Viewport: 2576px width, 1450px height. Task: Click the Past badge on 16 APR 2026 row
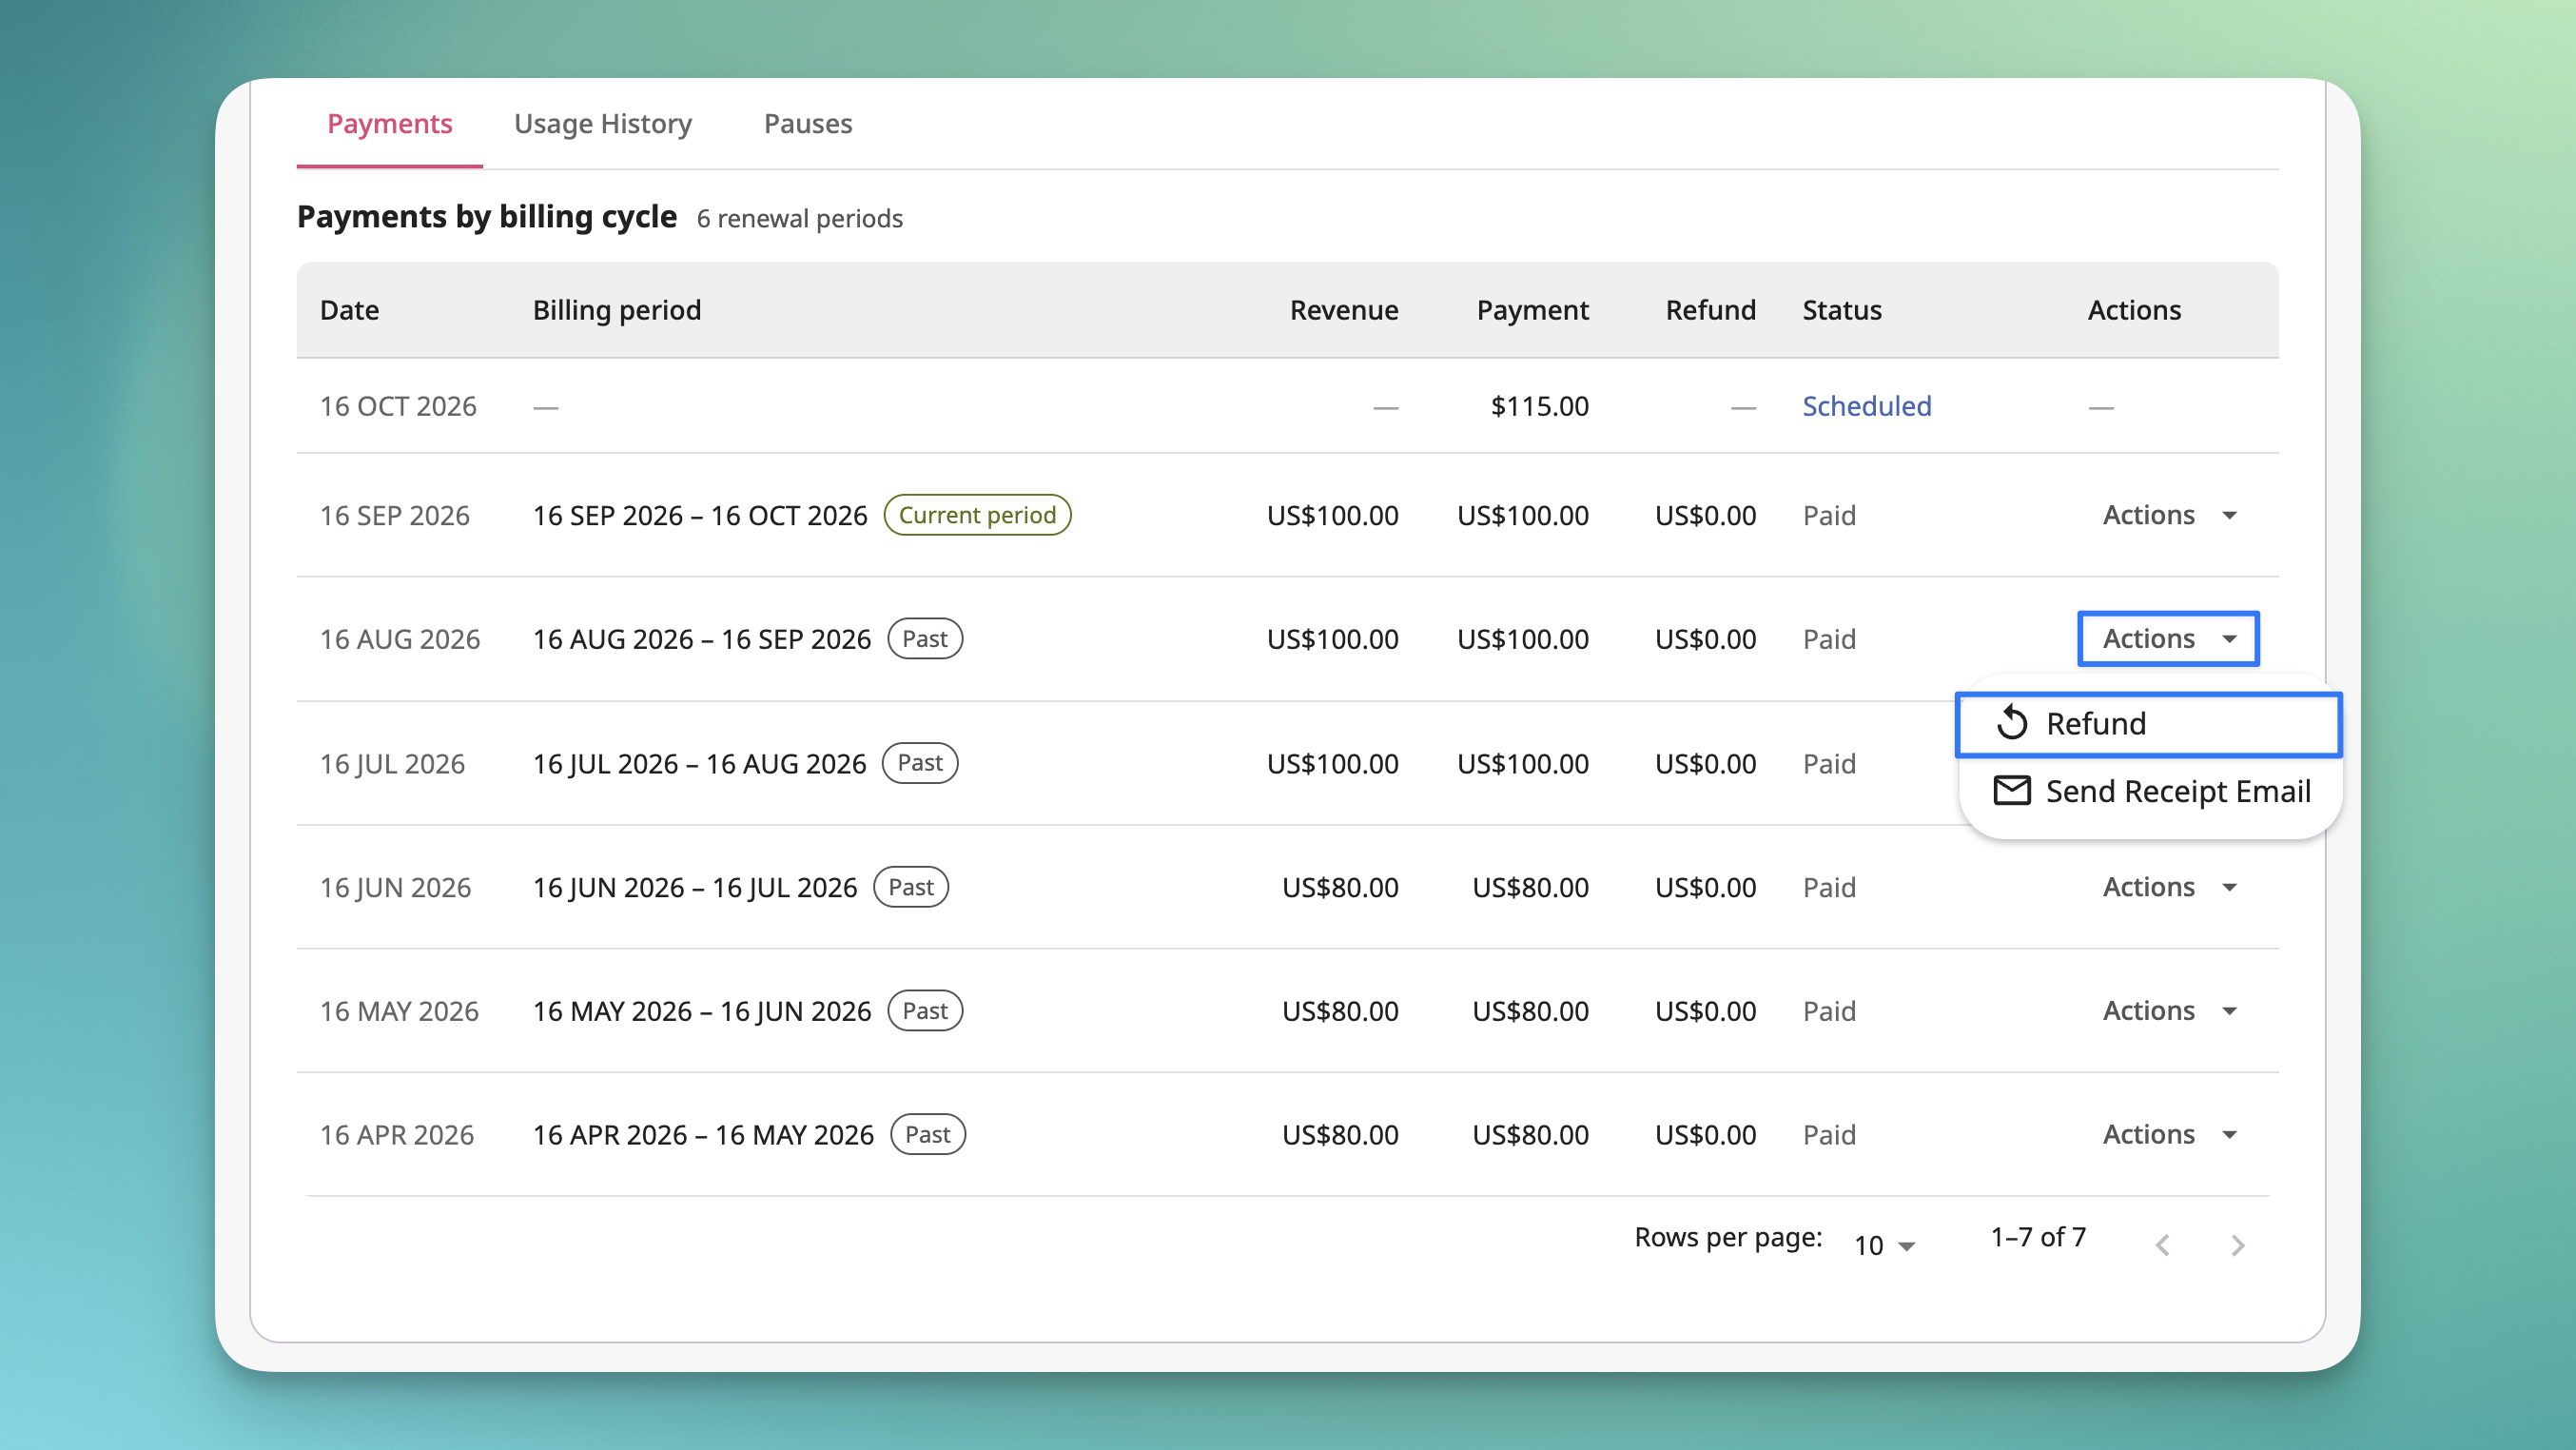click(x=928, y=1135)
